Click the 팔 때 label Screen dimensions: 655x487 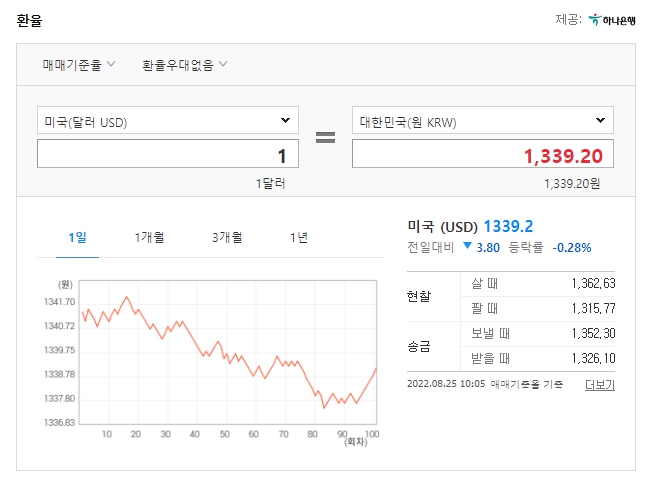tap(485, 309)
